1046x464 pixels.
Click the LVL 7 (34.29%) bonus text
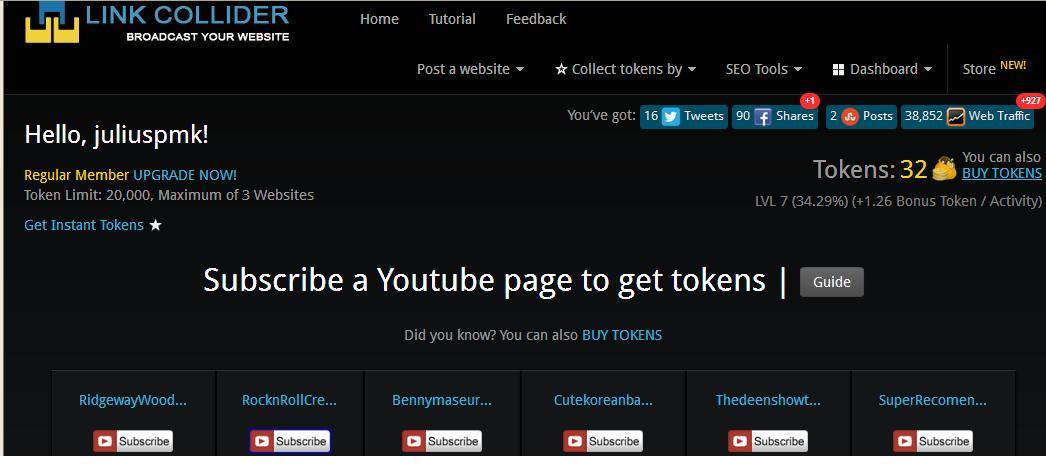[898, 201]
